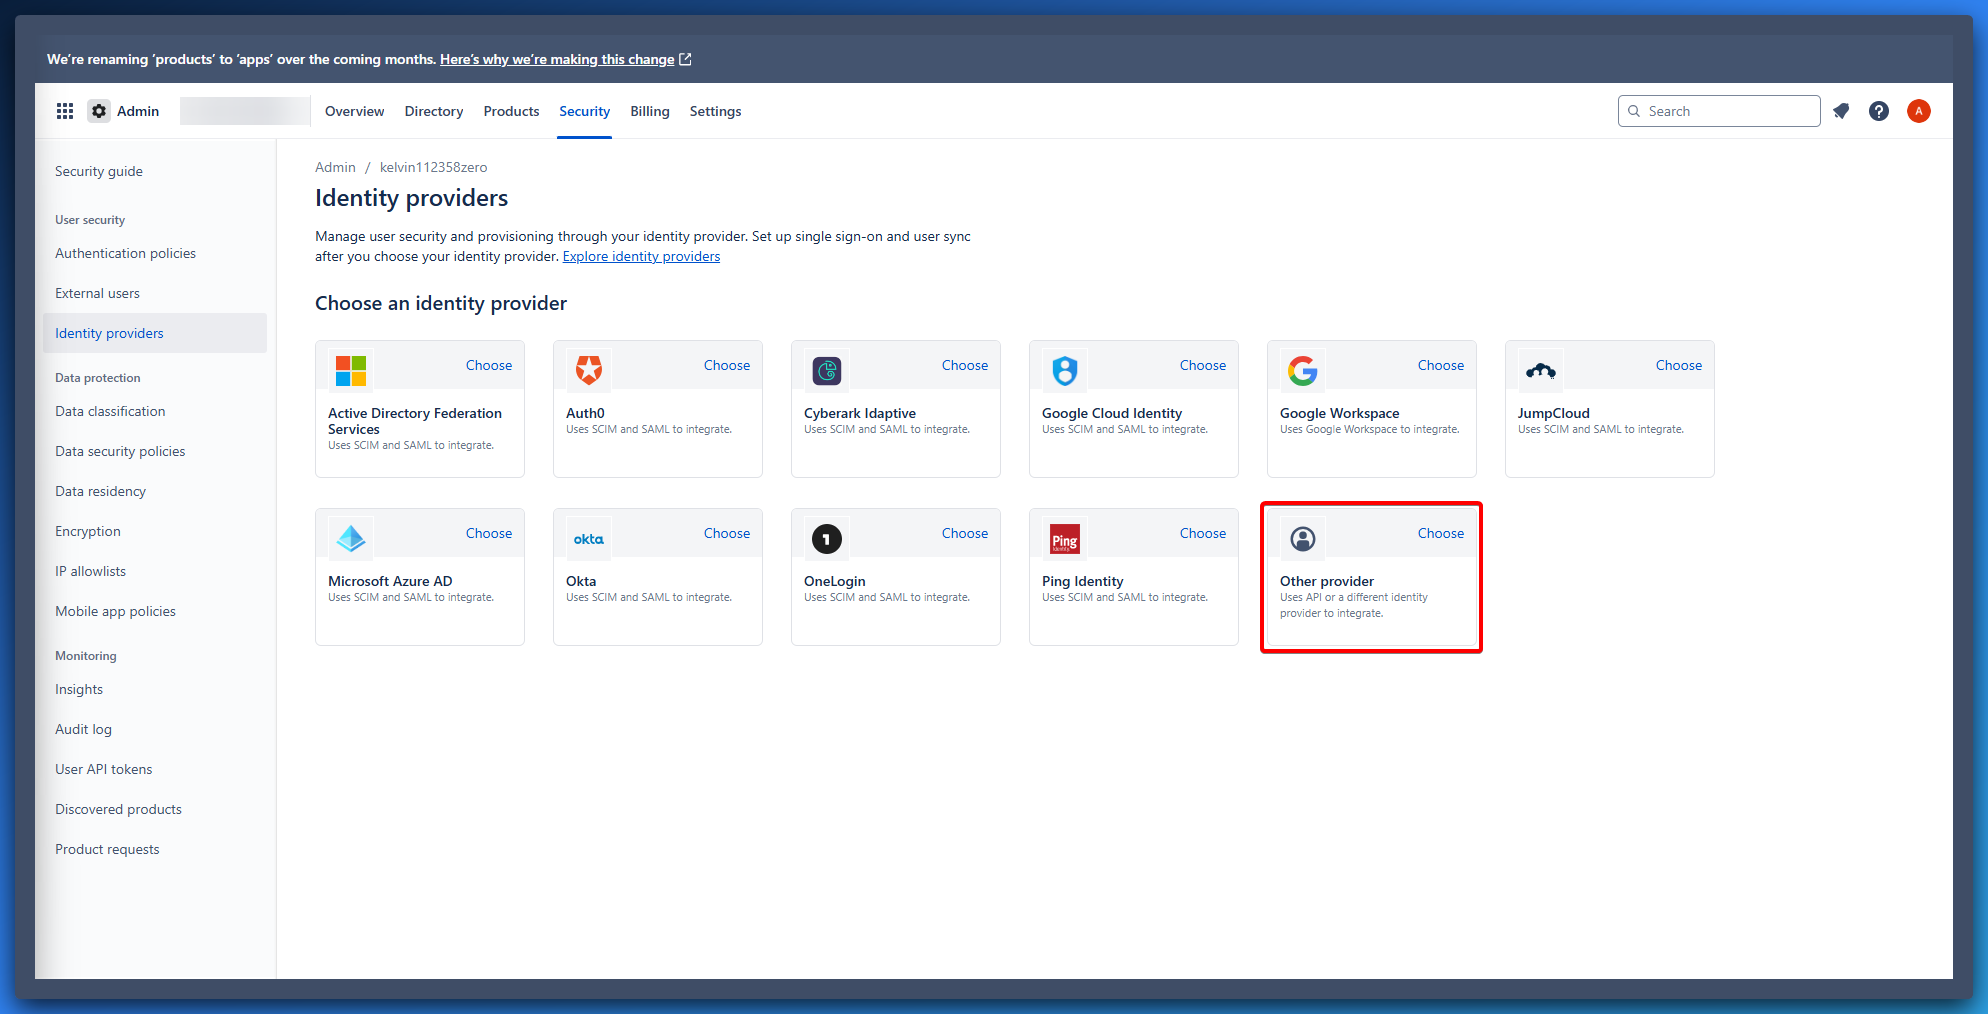
Task: Choose the Microsoft Azure AD provider
Action: [x=489, y=533]
